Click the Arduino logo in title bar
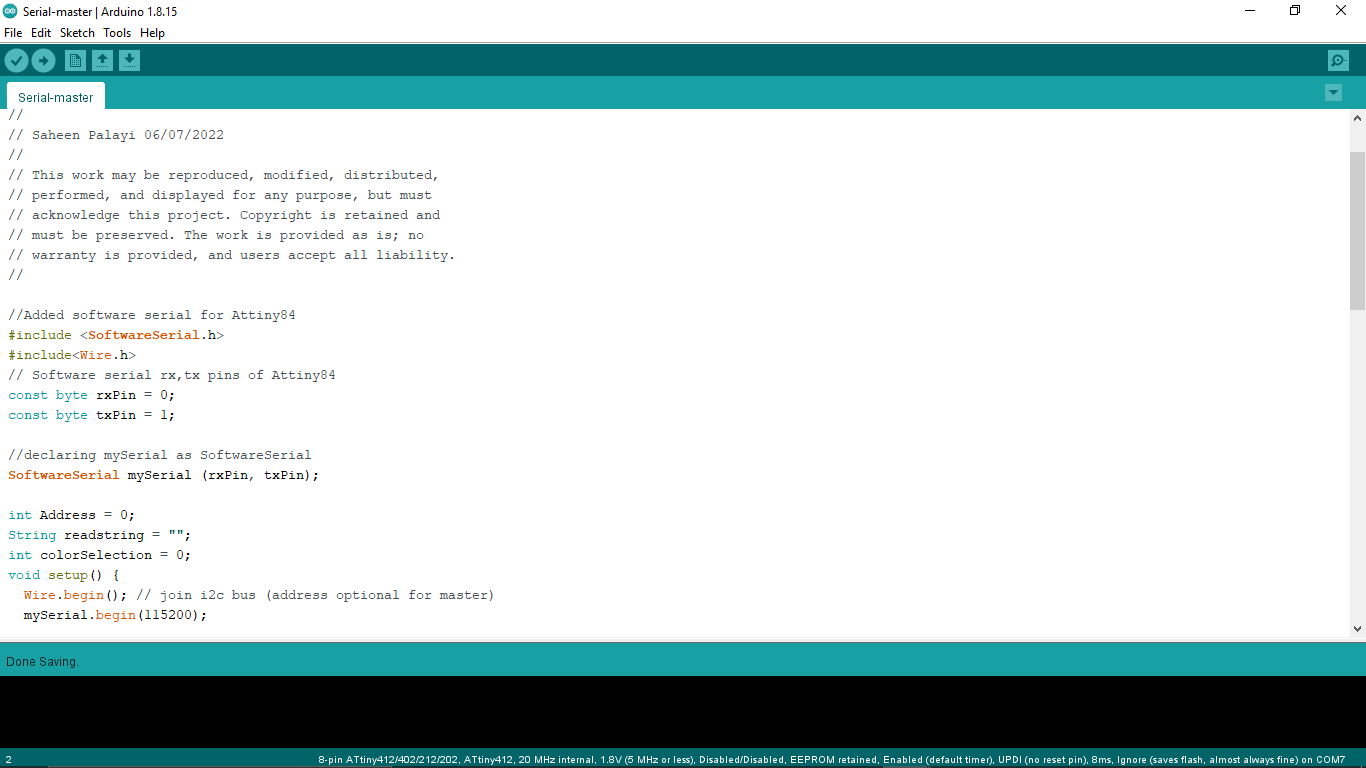The height and width of the screenshot is (768, 1366). click(10, 11)
